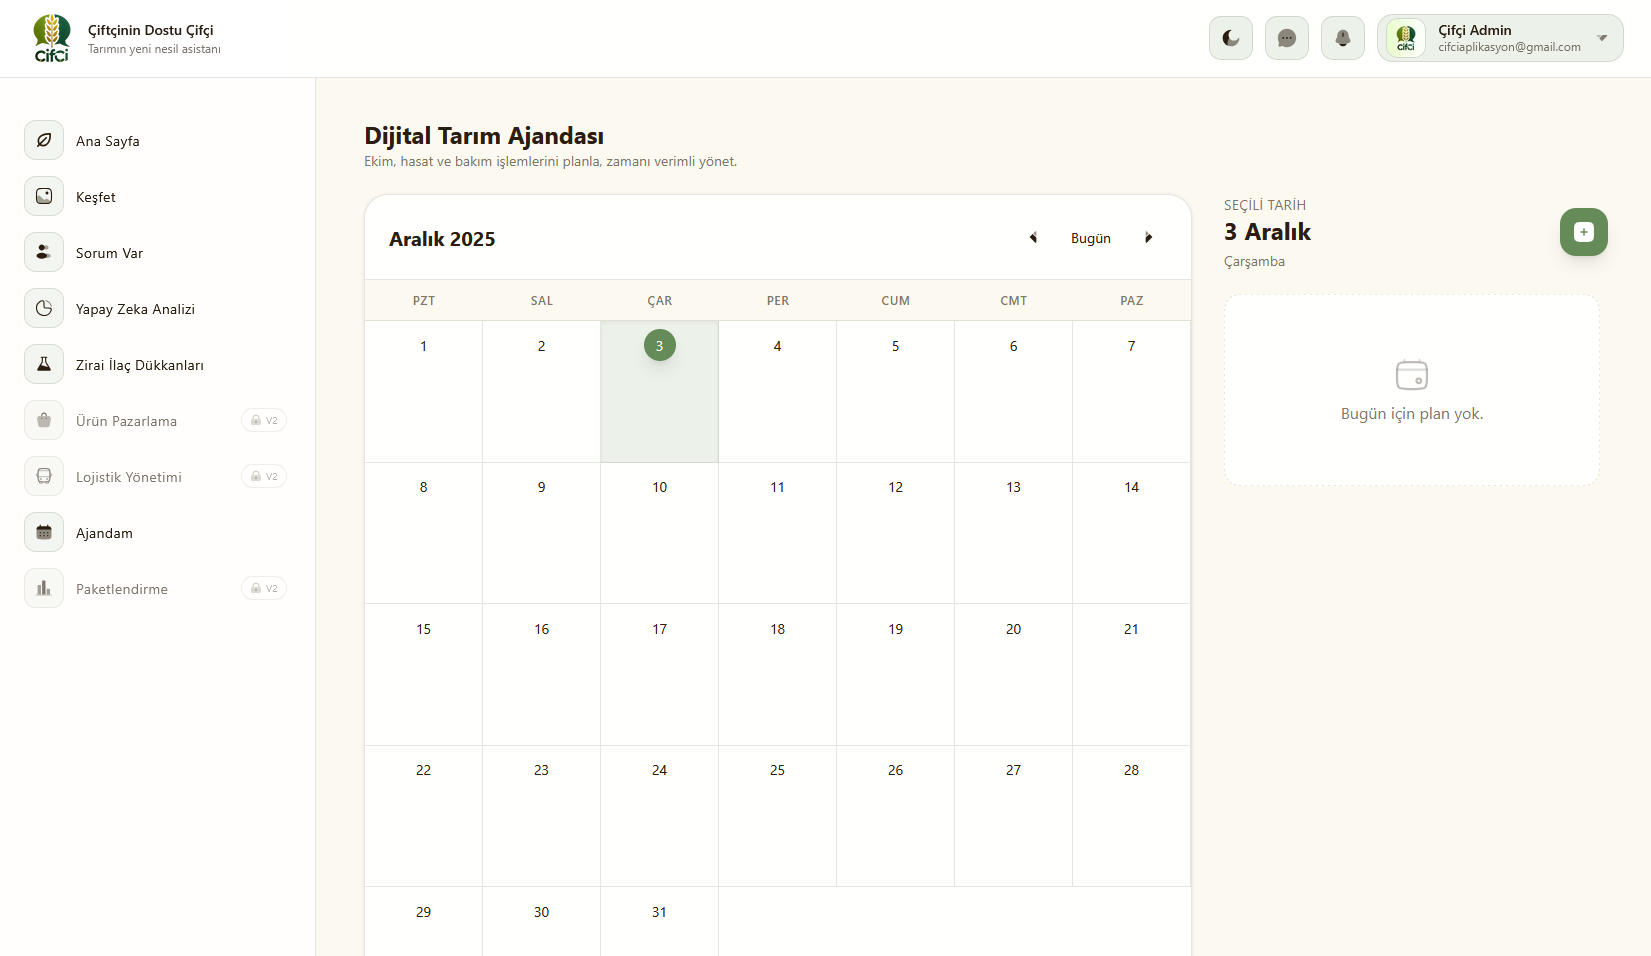Select December 18 in the calendar
Viewport: 1651px width, 956px height.
click(777, 629)
